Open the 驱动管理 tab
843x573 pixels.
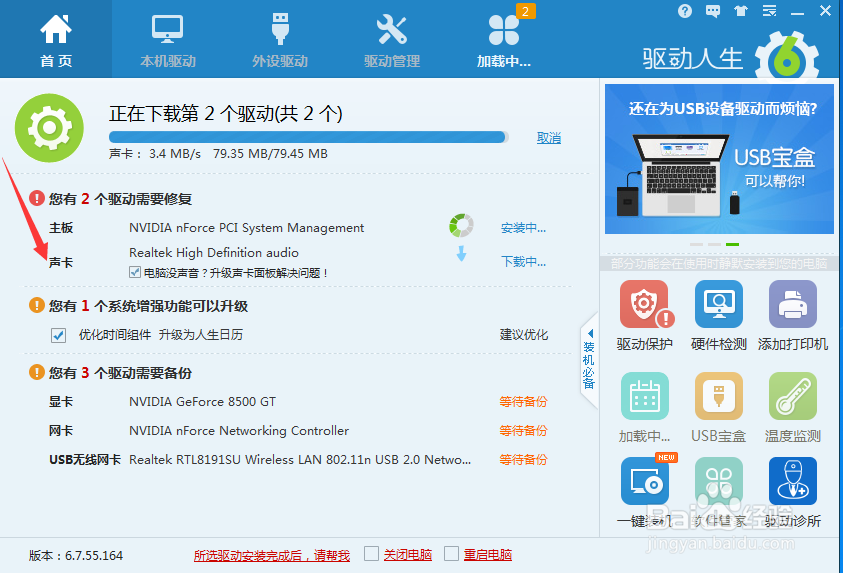click(391, 39)
